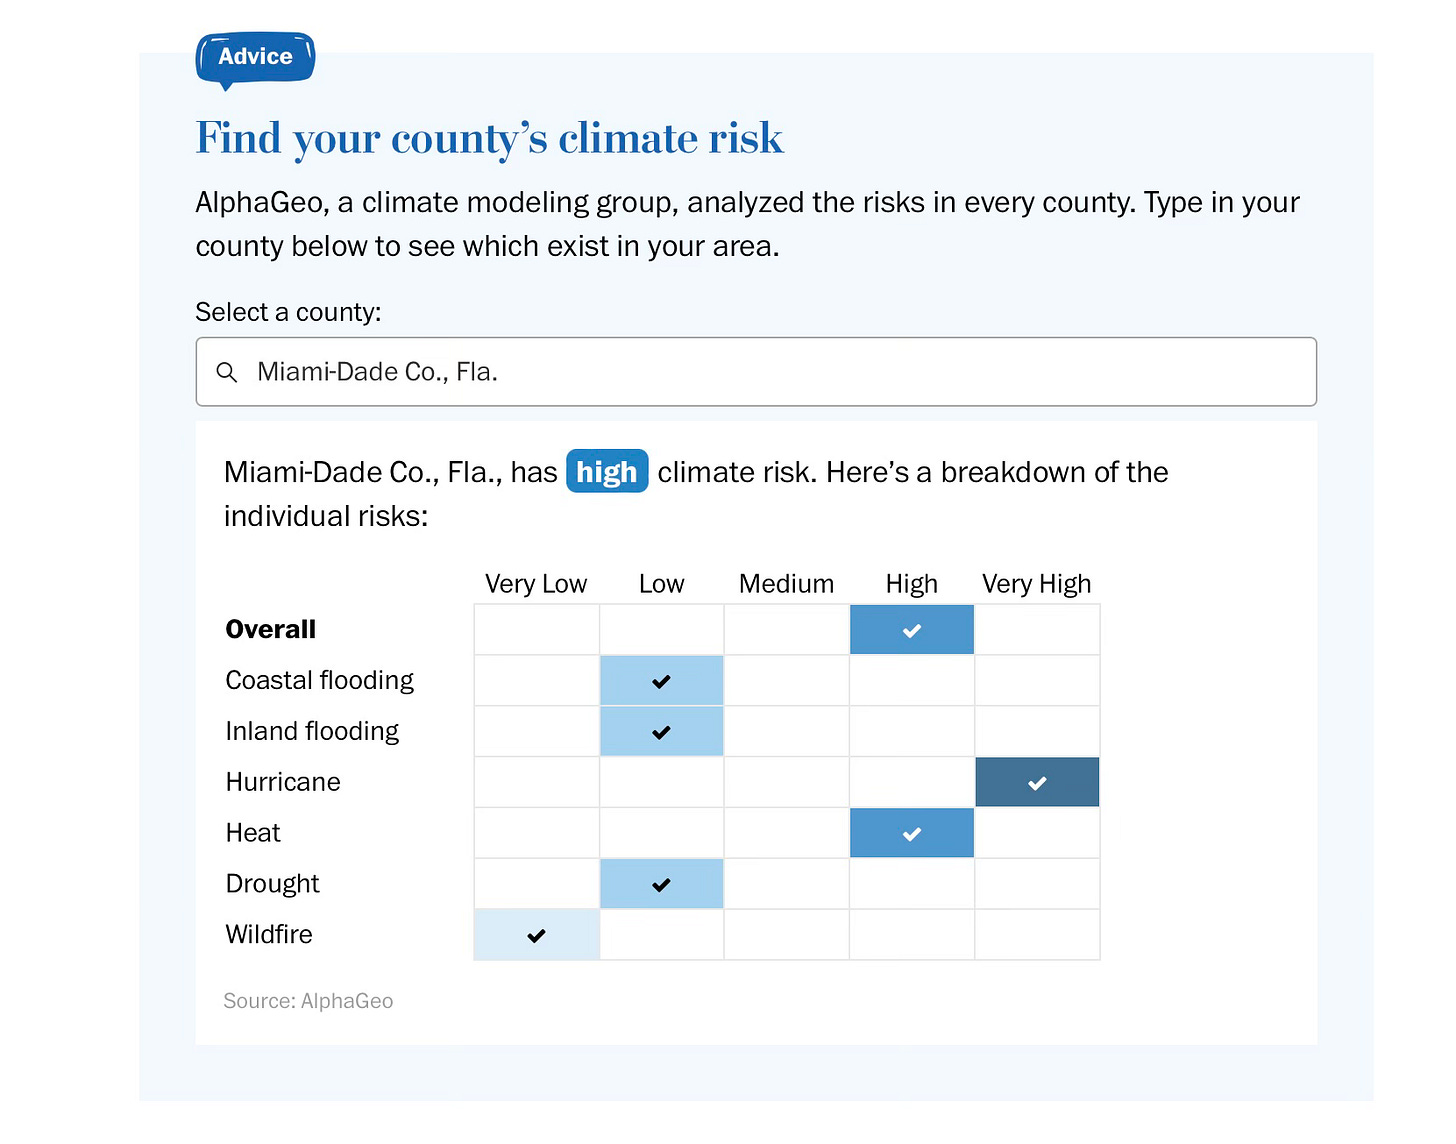Click the Very High column header
The height and width of the screenshot is (1144, 1456).
click(1036, 584)
